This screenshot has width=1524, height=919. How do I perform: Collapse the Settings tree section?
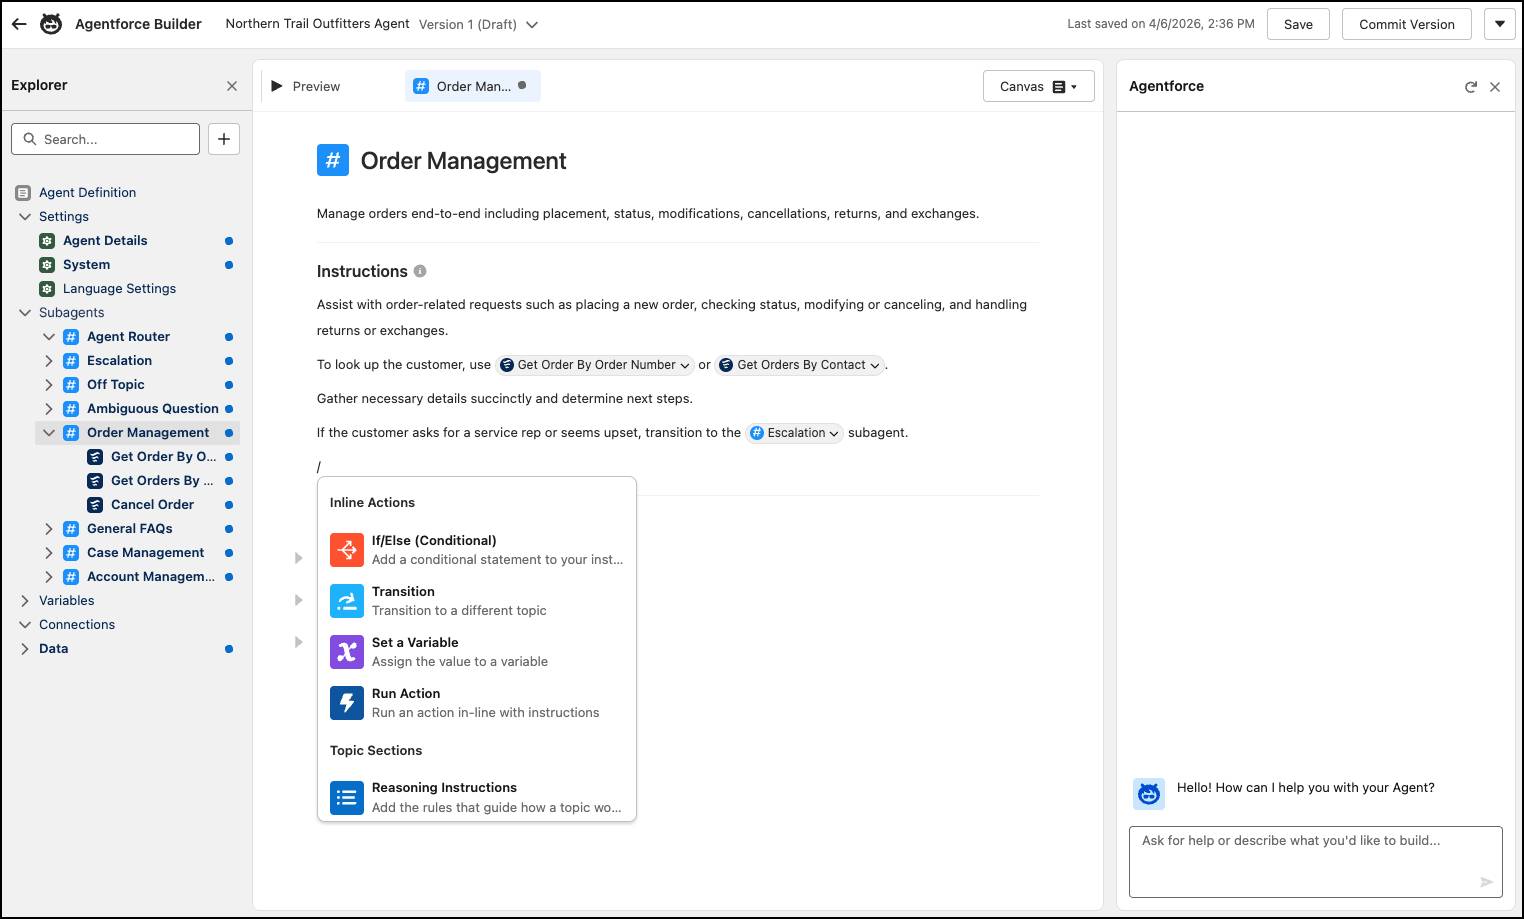25,216
